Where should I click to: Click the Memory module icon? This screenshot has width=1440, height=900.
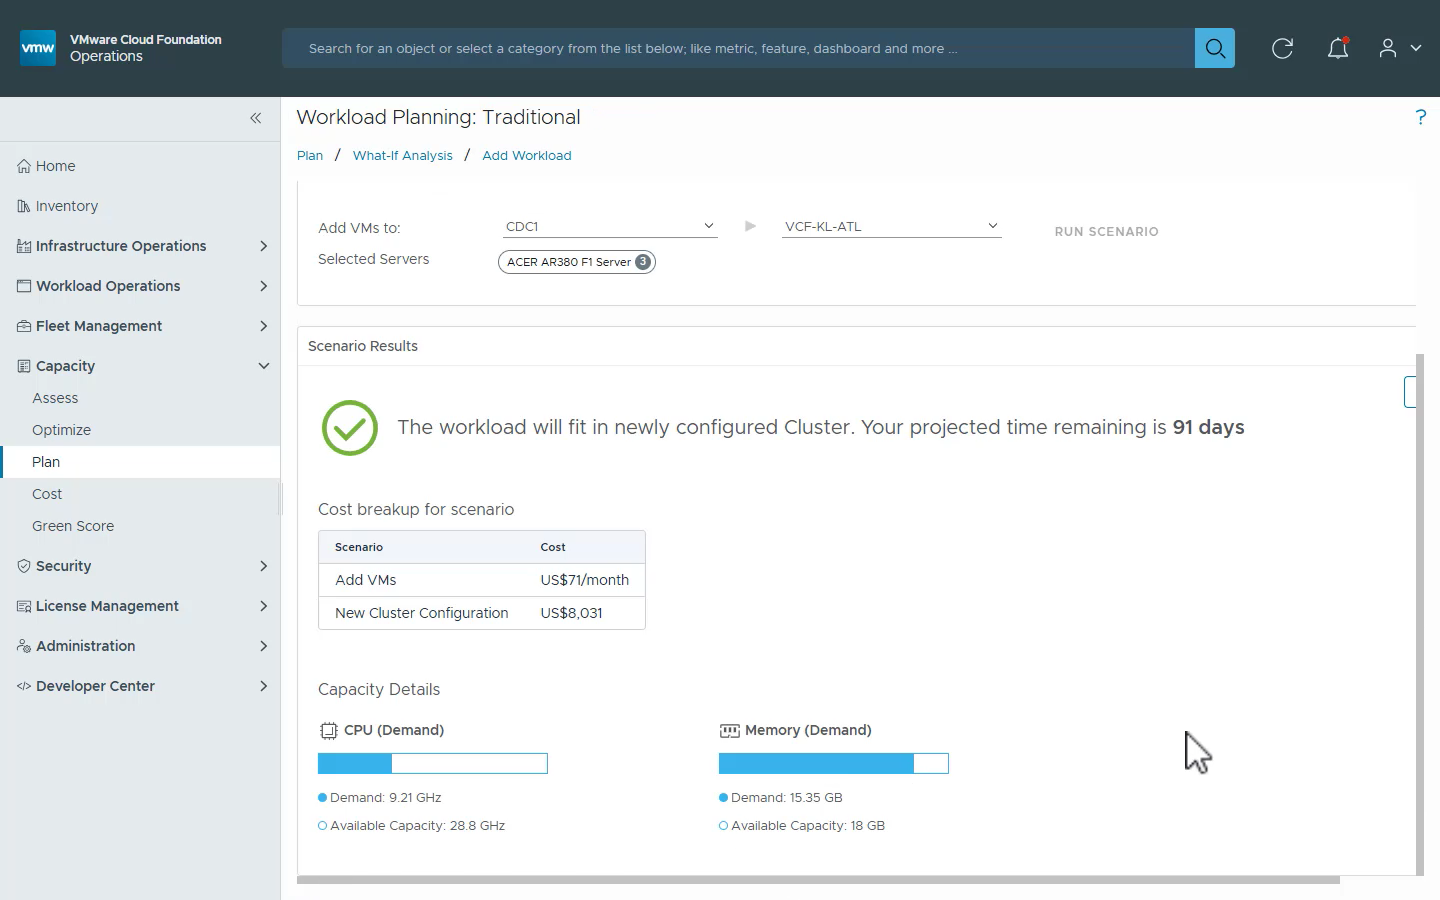(x=730, y=731)
